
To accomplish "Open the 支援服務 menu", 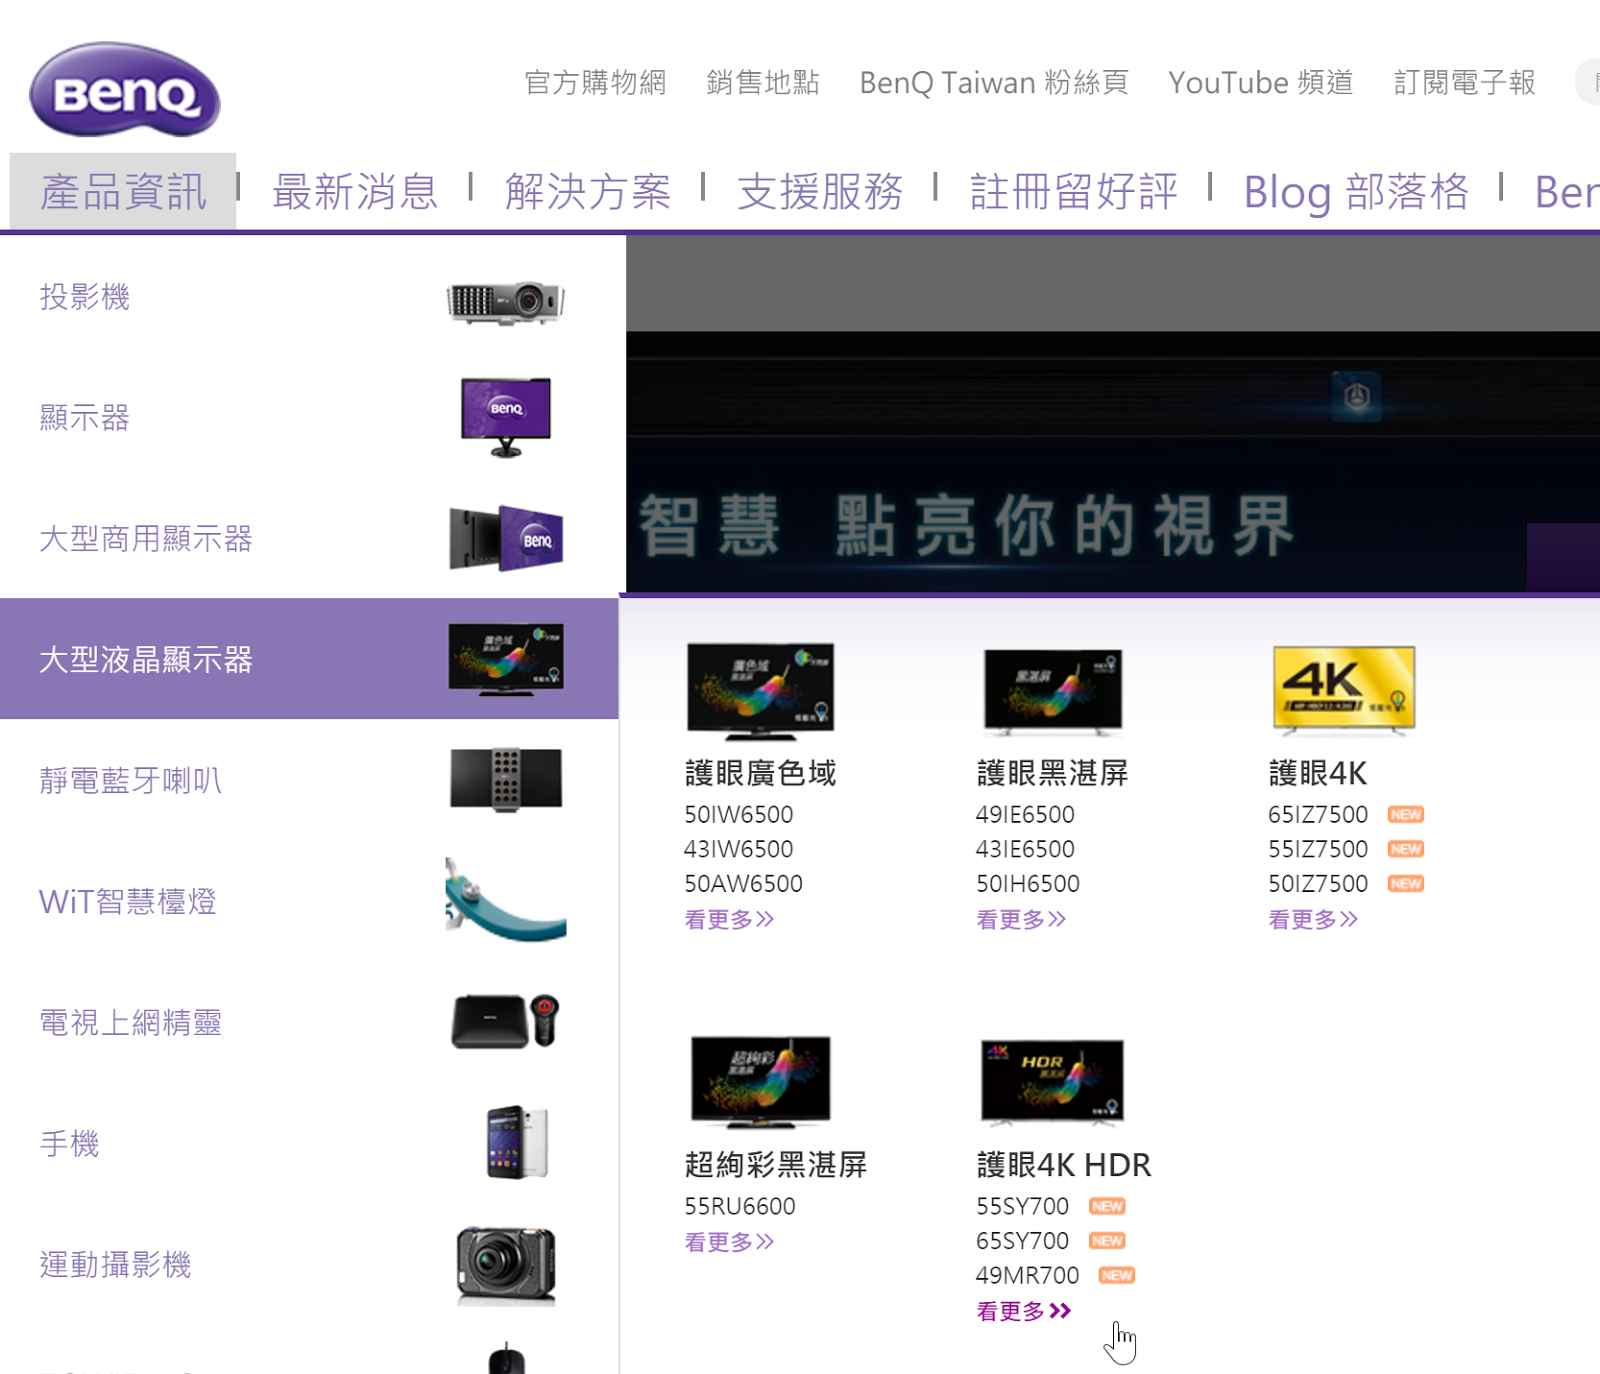I will pos(820,191).
